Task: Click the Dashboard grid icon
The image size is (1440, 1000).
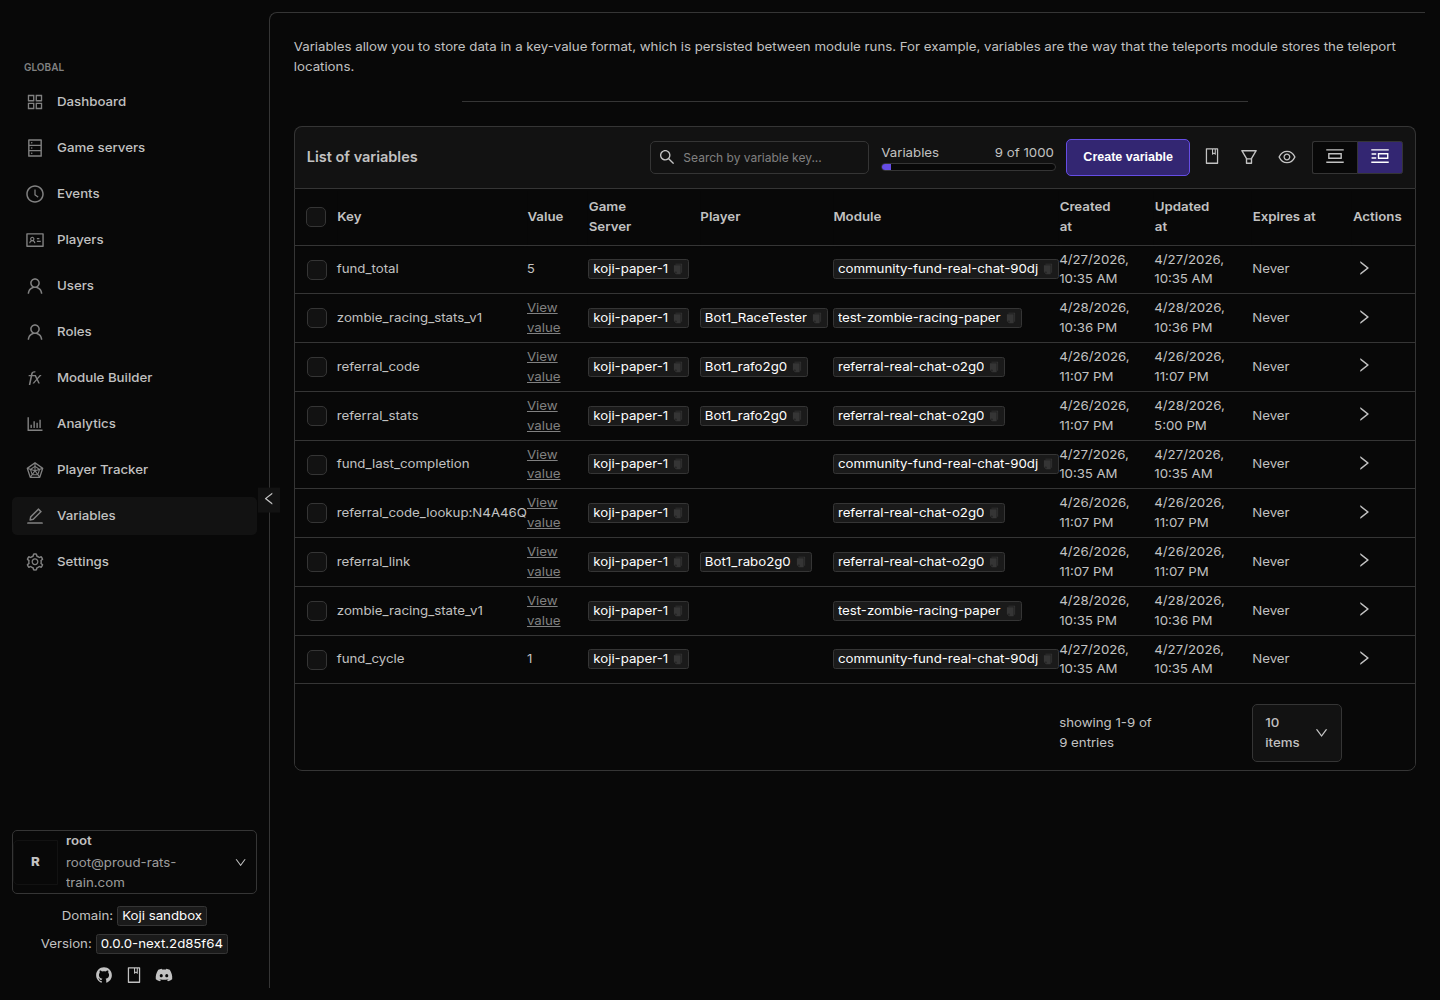Action: pos(35,102)
